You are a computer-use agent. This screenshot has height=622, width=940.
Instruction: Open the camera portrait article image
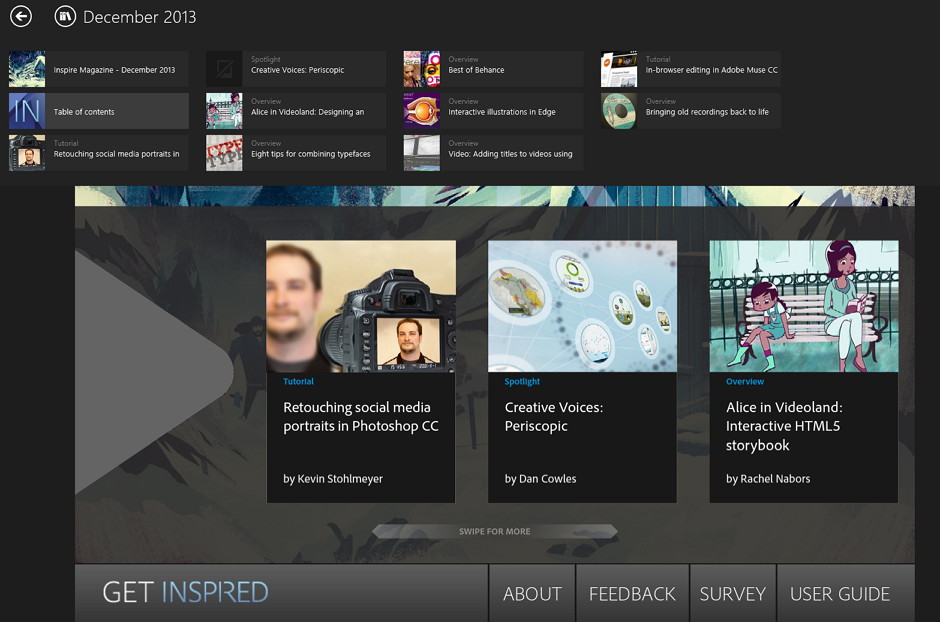[361, 306]
